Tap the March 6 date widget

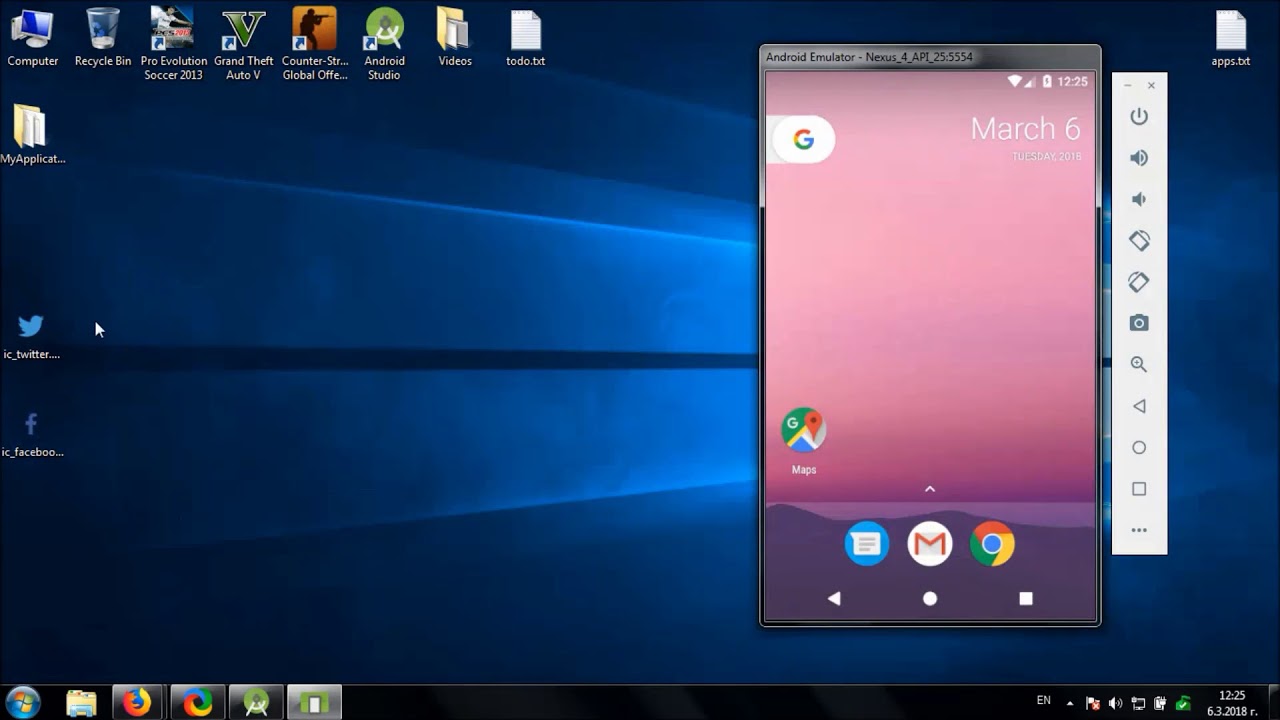coord(1025,137)
